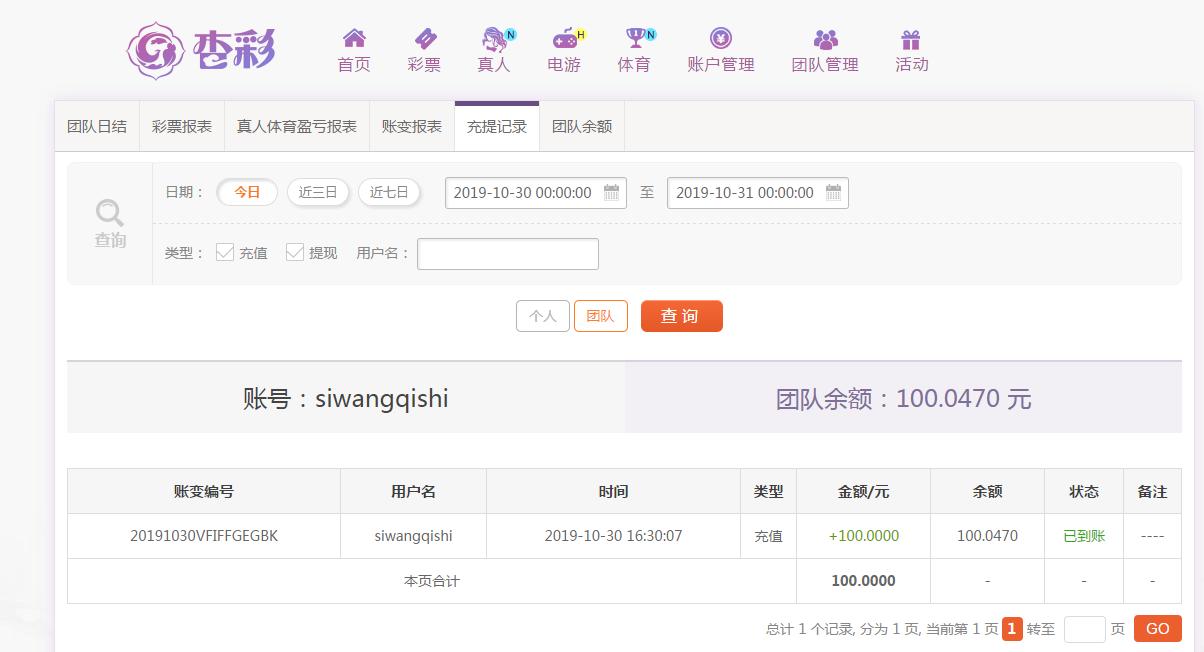Switch to 个人 personal view
Screen dimensions: 1204x652
coord(543,316)
